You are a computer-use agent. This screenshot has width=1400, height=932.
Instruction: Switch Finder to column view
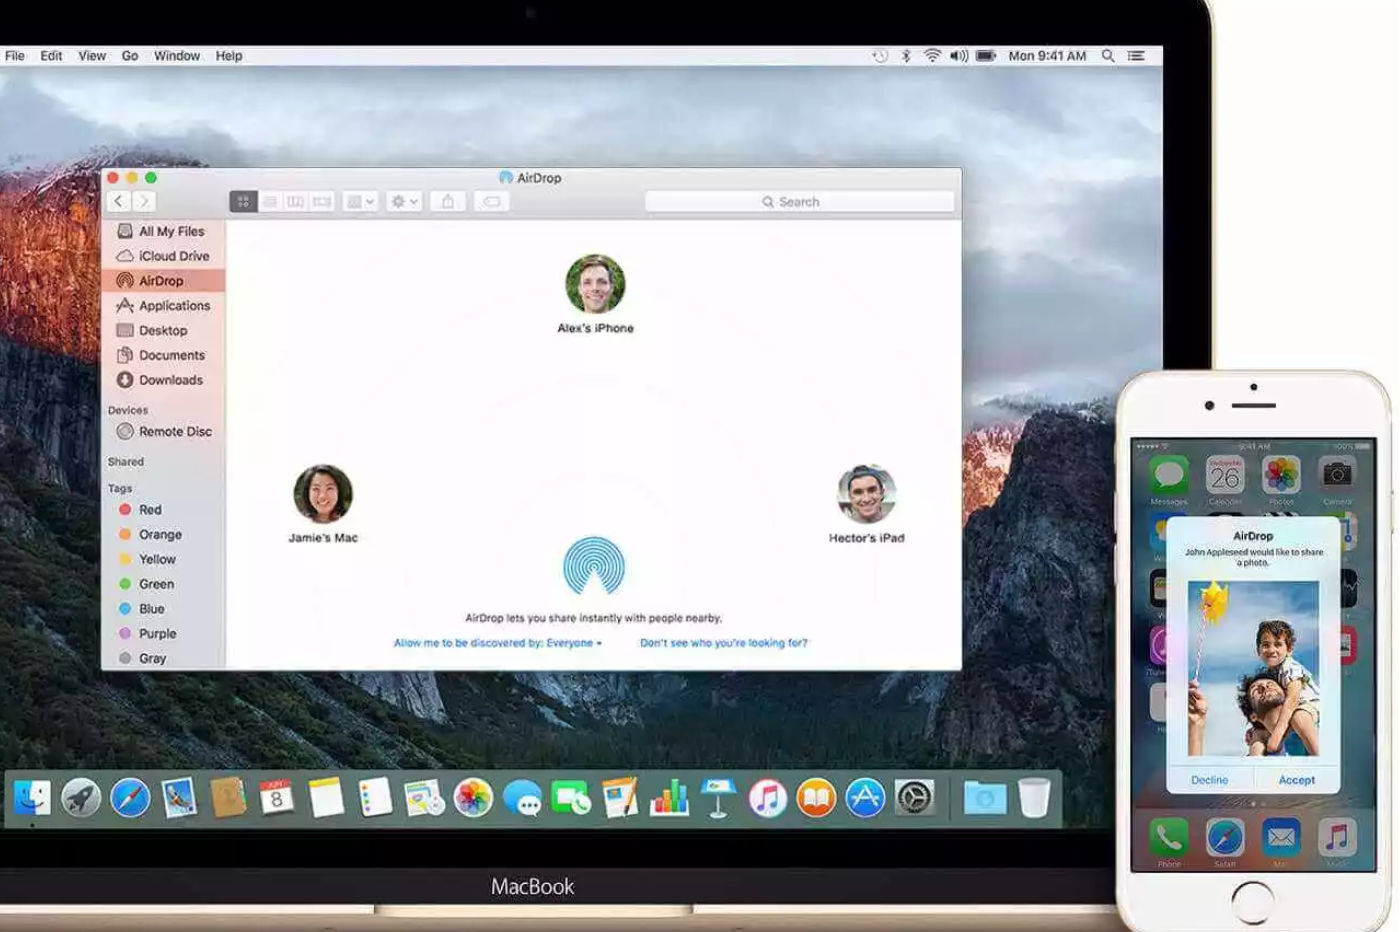pyautogui.click(x=296, y=202)
